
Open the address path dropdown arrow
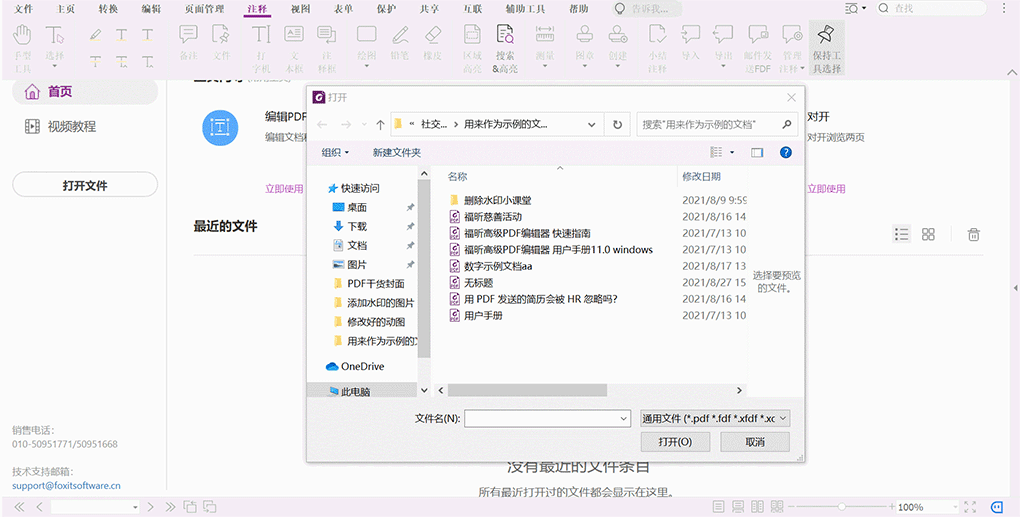coord(591,124)
